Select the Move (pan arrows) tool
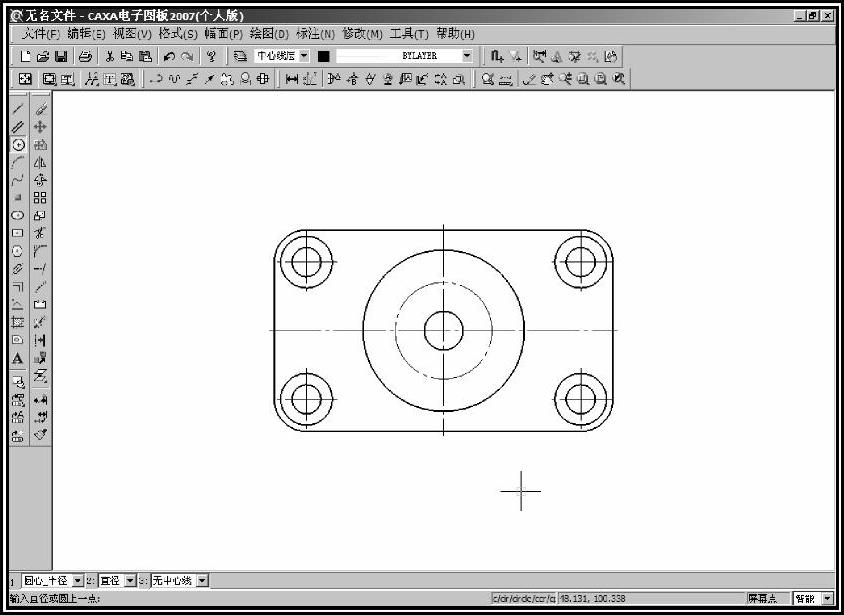The width and height of the screenshot is (844, 615). click(40, 127)
